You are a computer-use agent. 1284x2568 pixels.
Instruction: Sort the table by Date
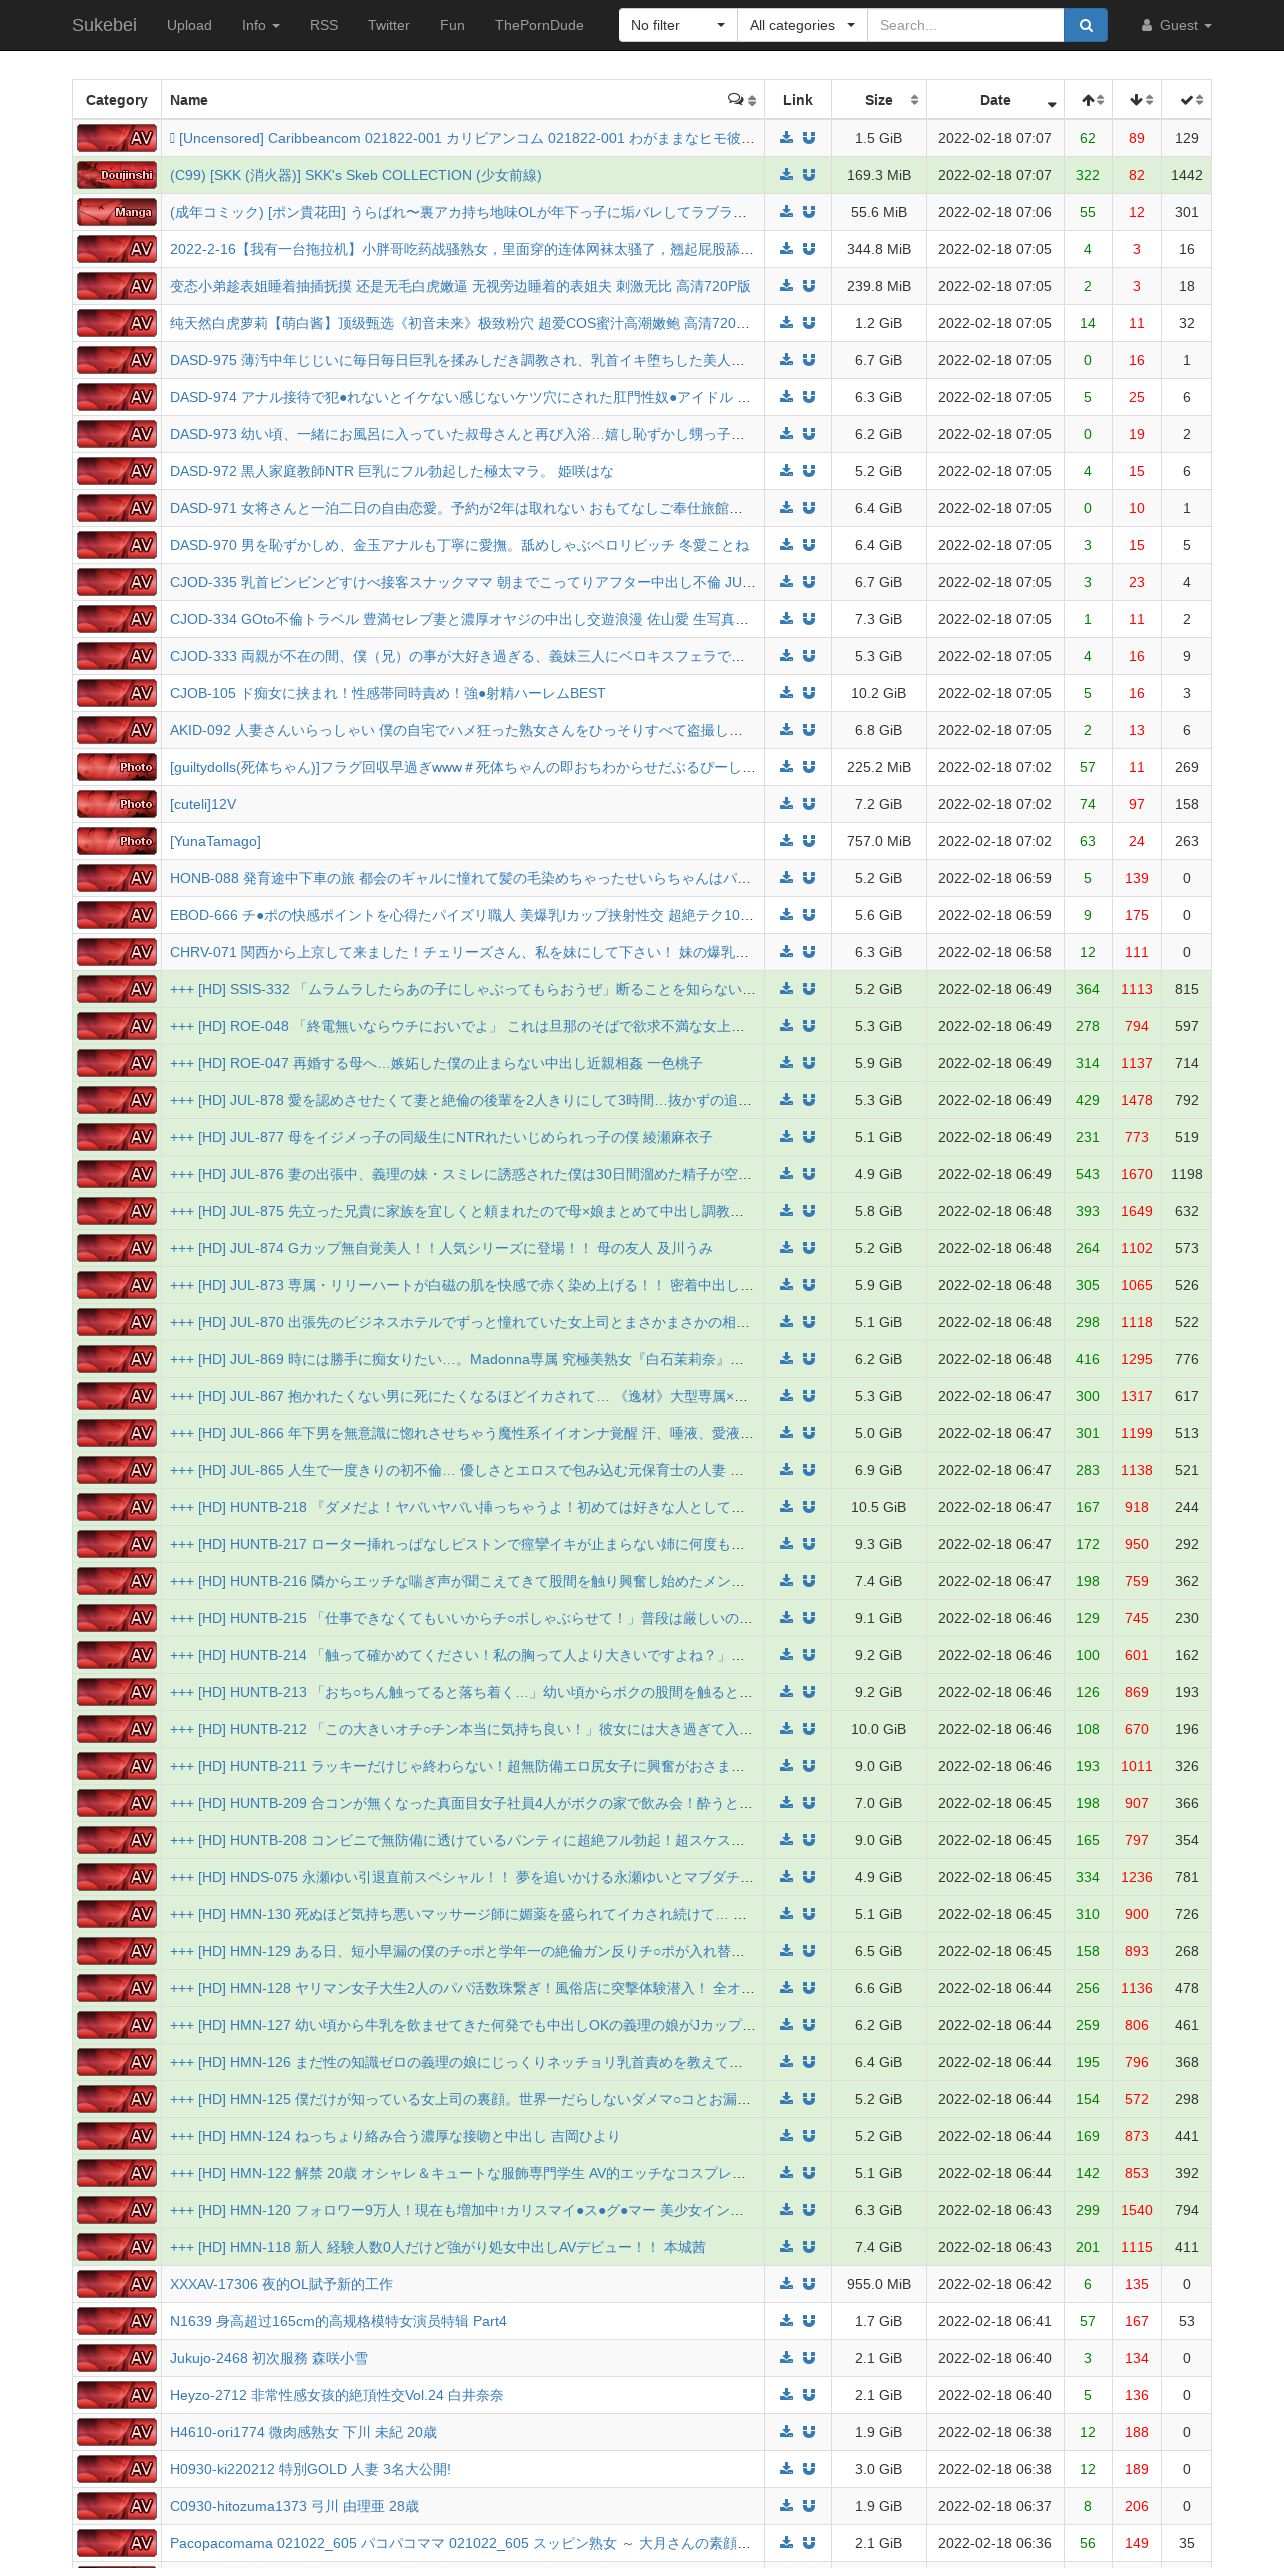coord(995,100)
